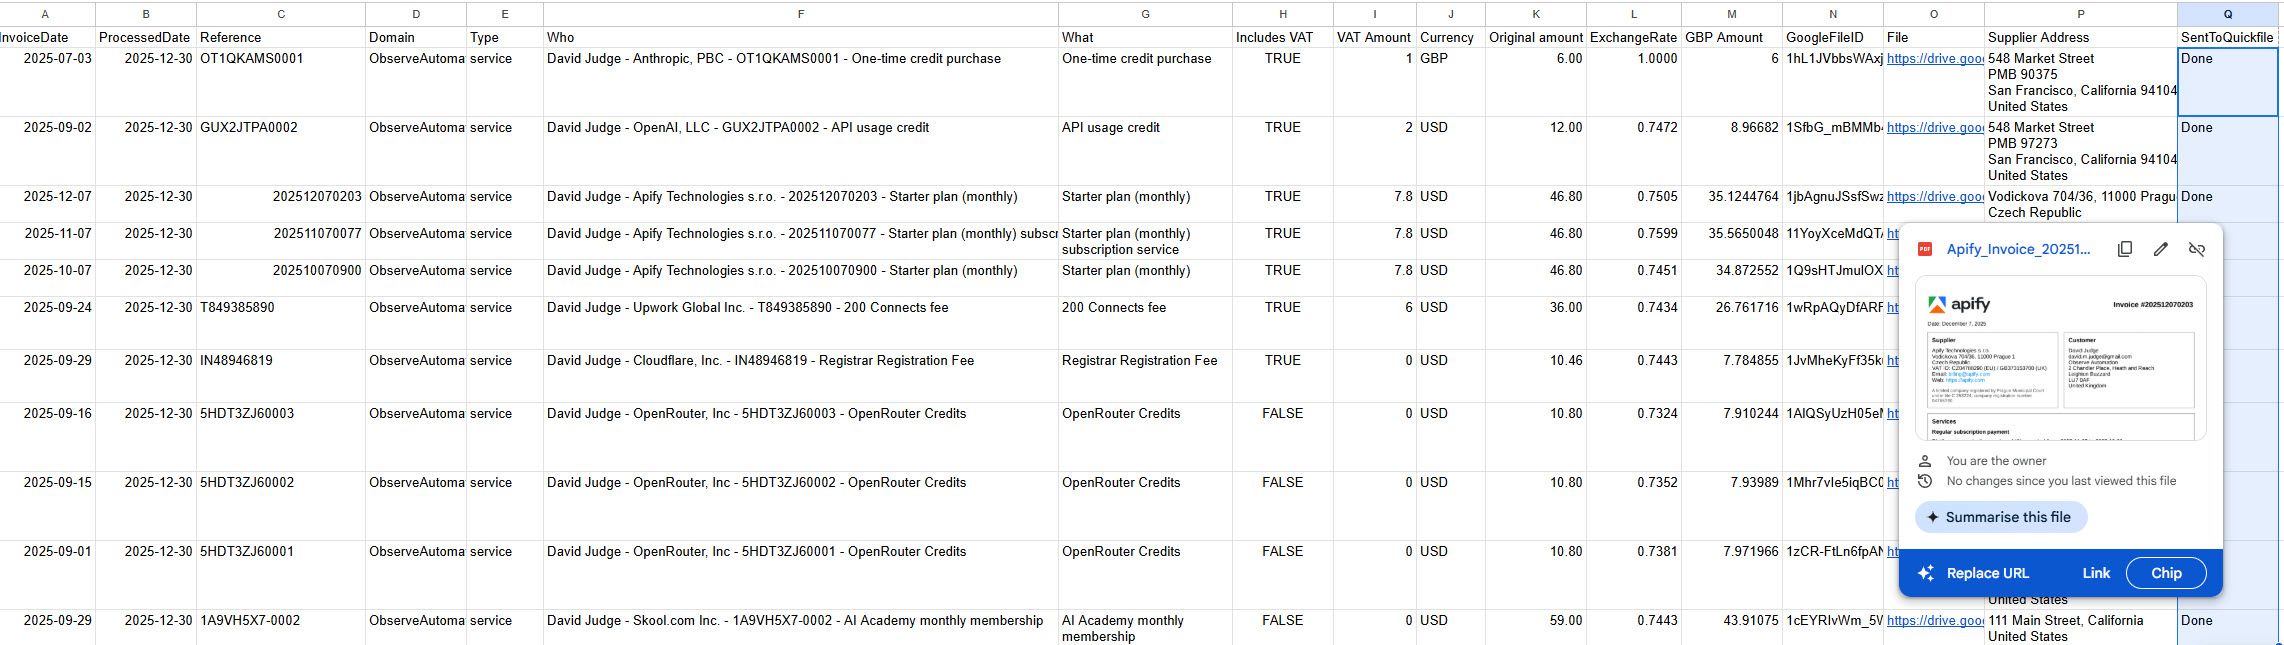Select Done cell in the Anthropic row
Screen dimensions: 2284x645
click(2228, 82)
